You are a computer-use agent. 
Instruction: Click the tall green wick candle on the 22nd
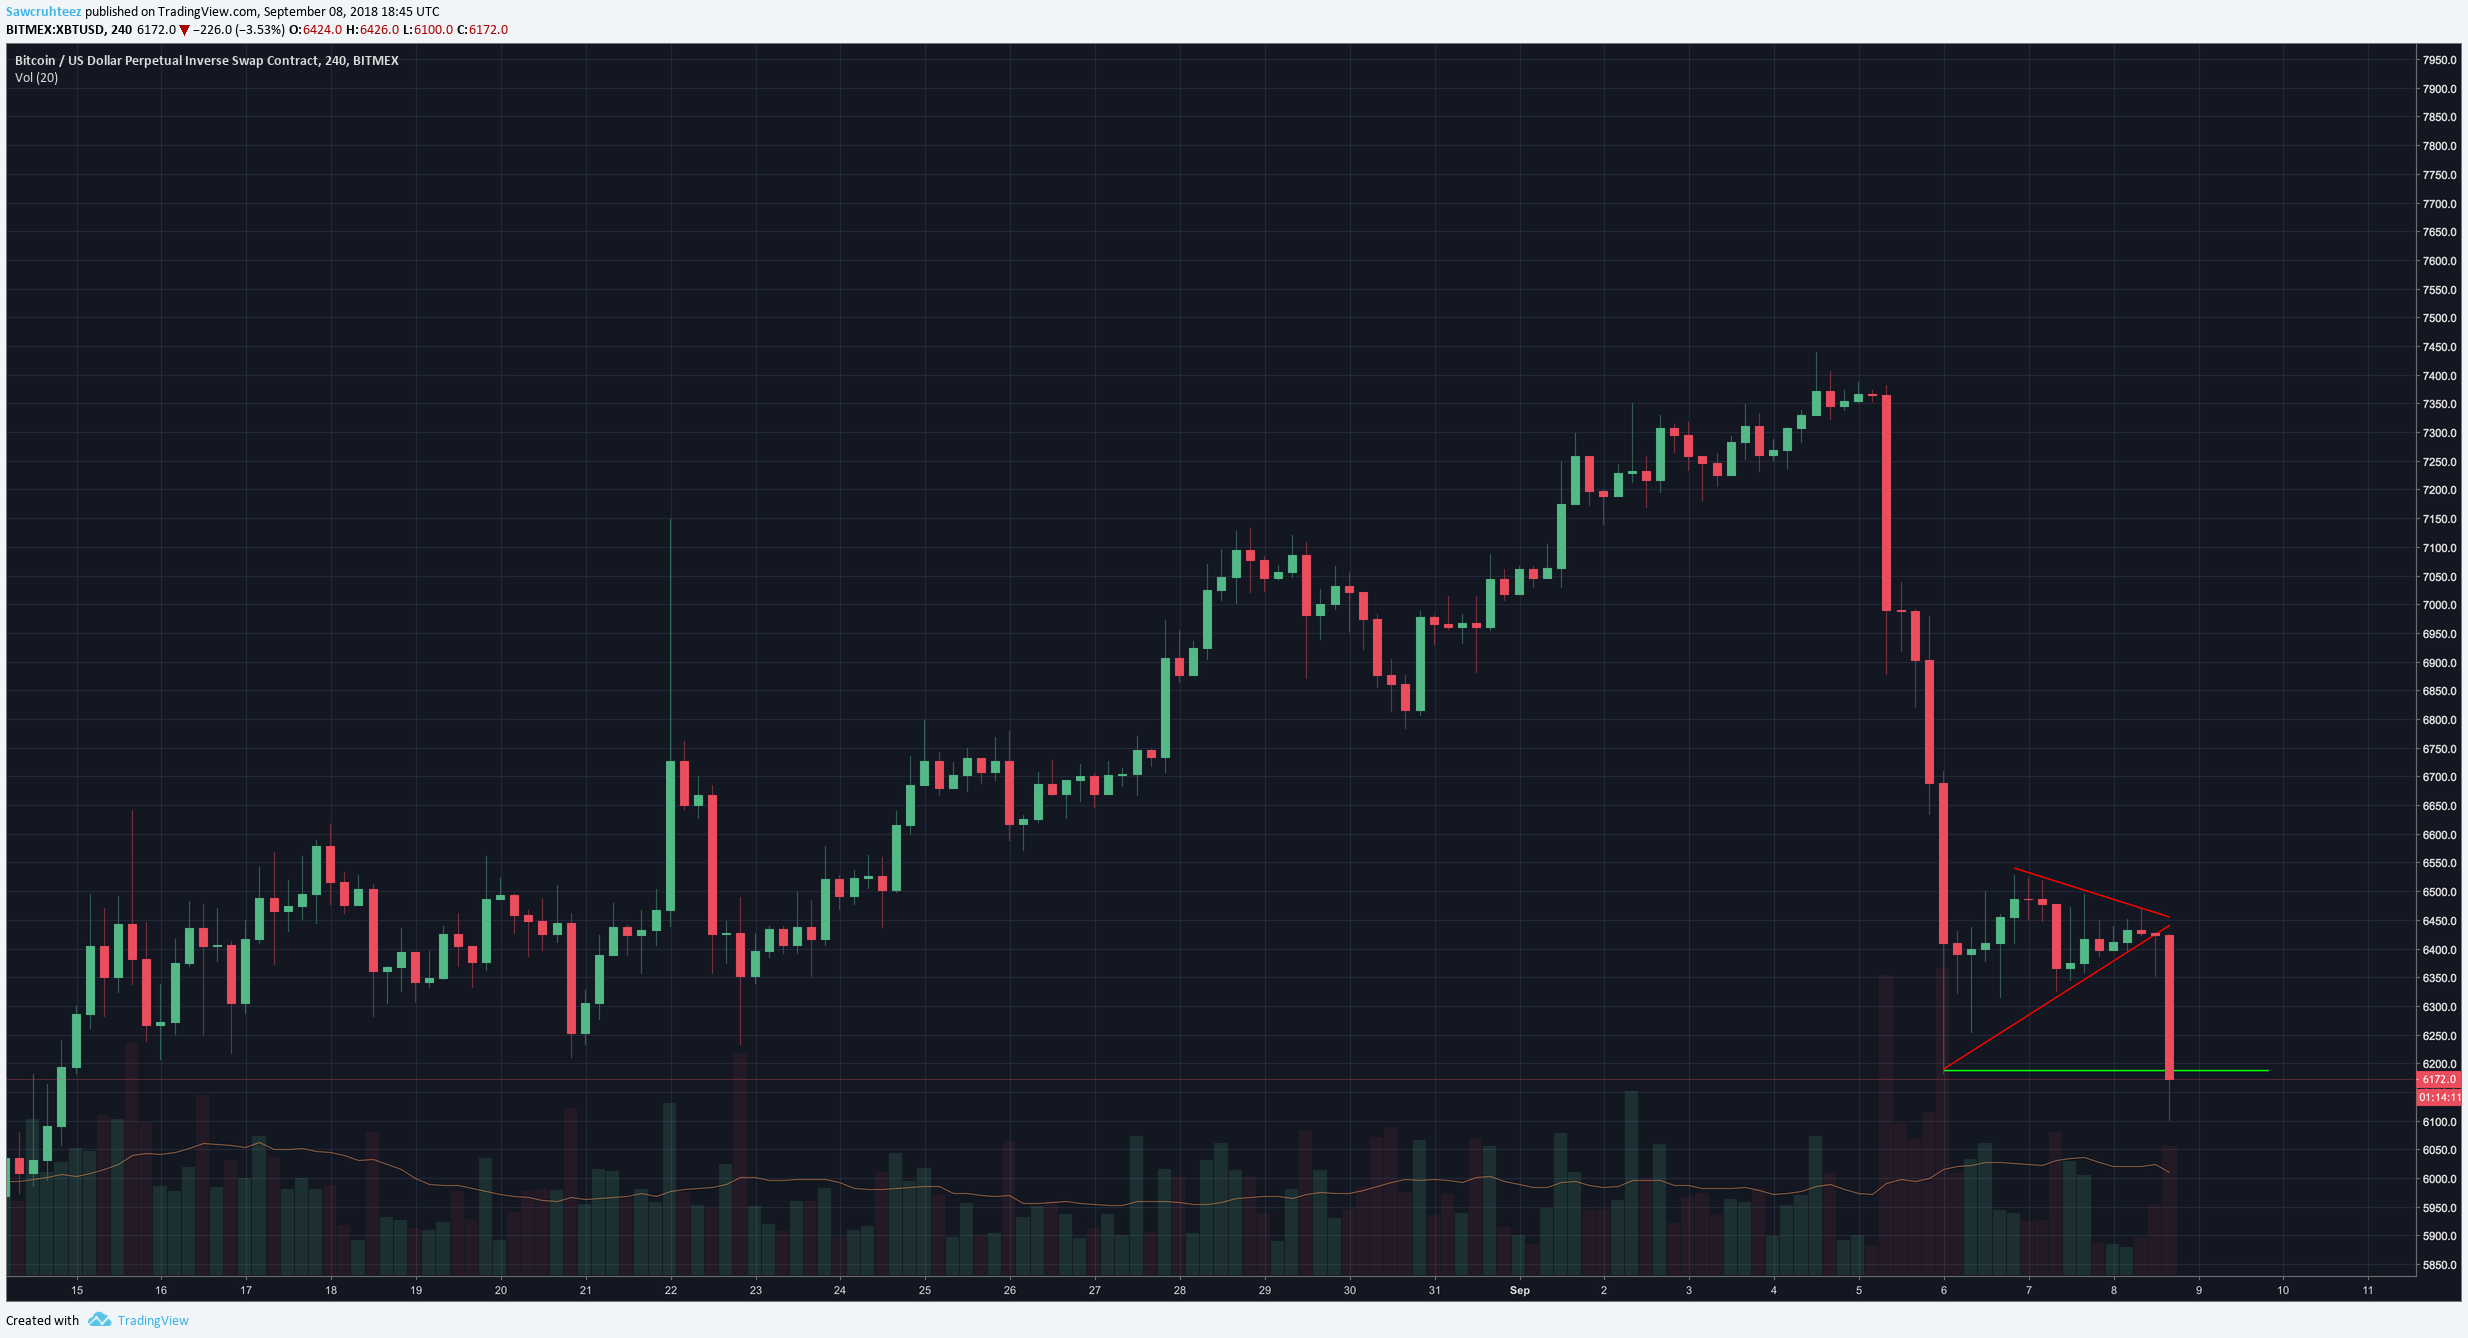point(670,835)
